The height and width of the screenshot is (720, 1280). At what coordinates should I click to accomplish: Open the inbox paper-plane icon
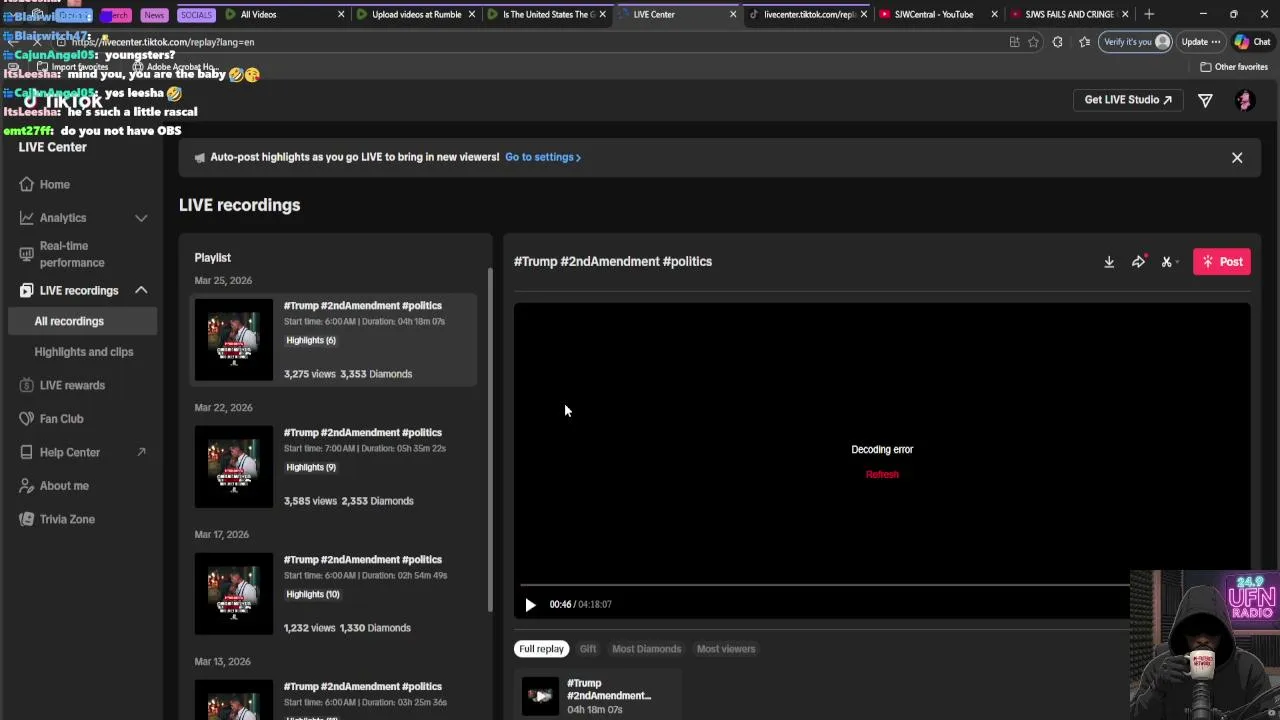(x=1205, y=100)
